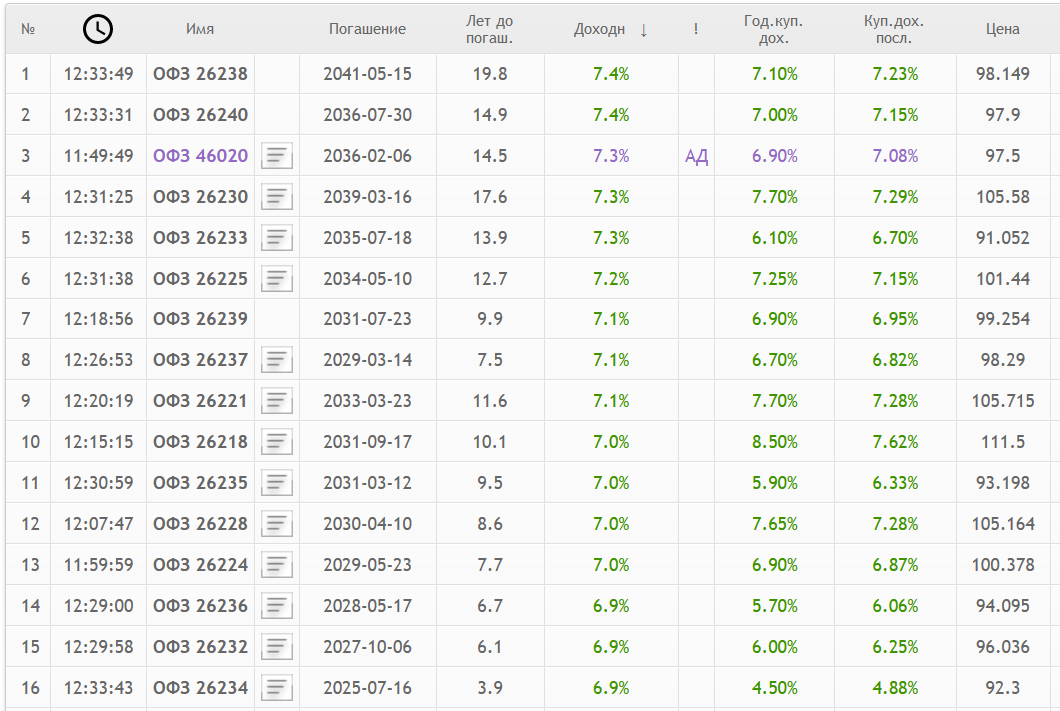Viewport: 1060px width, 711px height.
Task: Select time cell 12:07:47
Action: point(98,524)
